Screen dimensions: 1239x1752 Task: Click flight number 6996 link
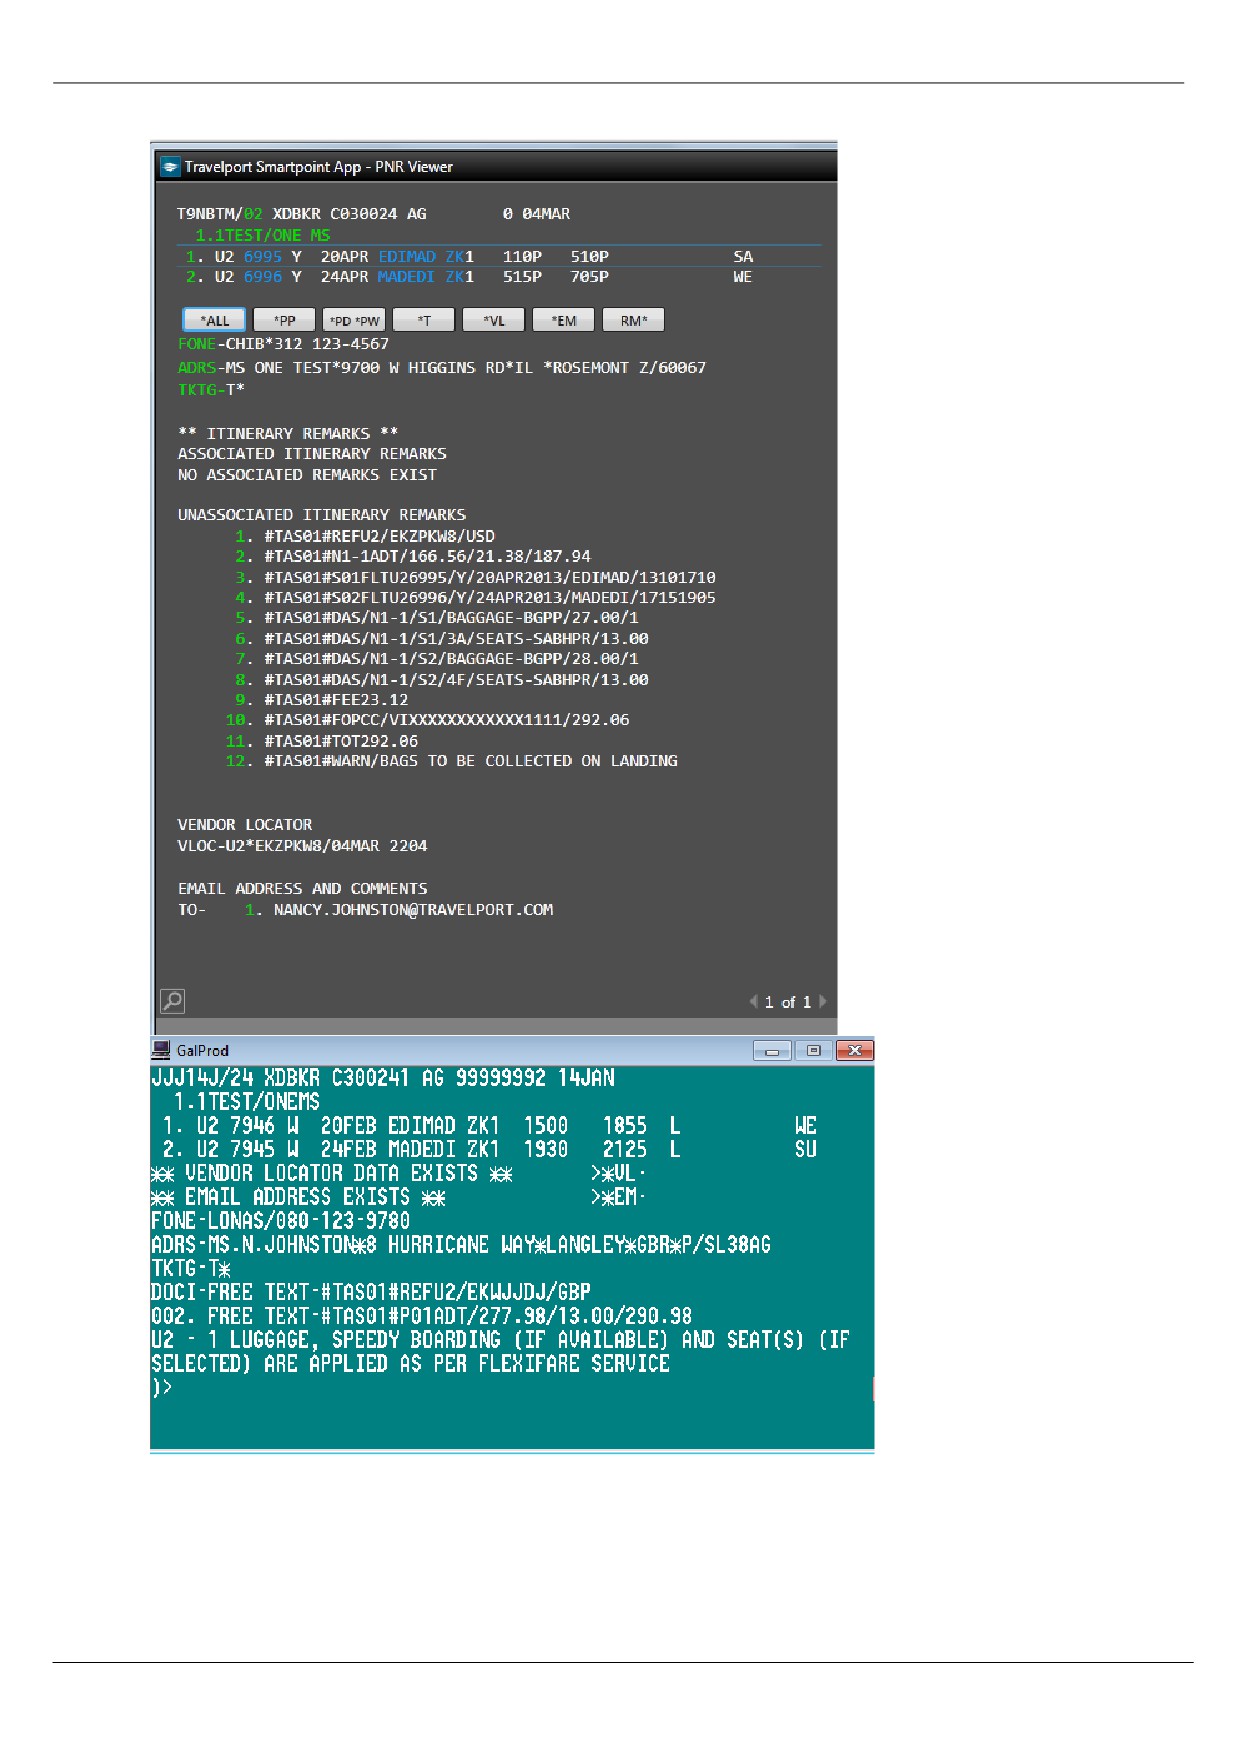pos(262,277)
